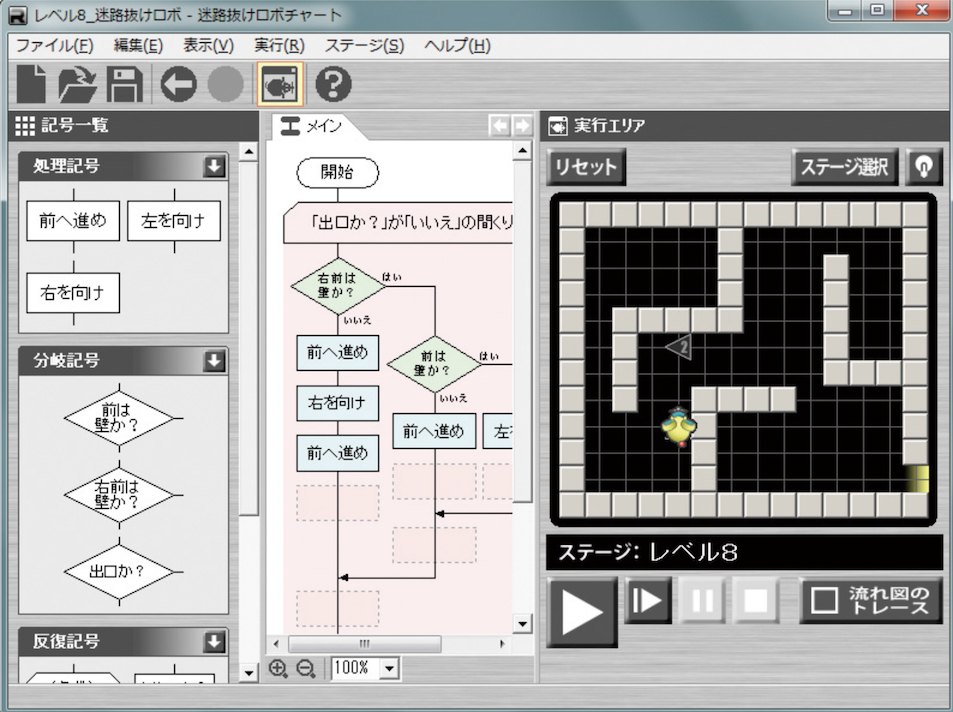
Task: Click the 記号一覧 grid icon
Action: click(x=25, y=126)
